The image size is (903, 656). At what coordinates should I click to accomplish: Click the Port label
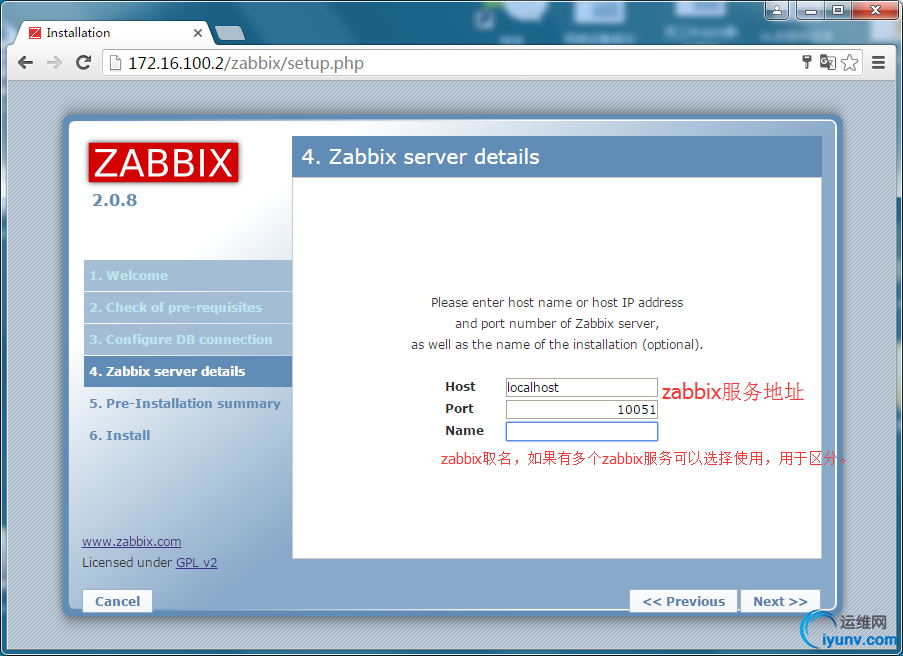tap(459, 408)
